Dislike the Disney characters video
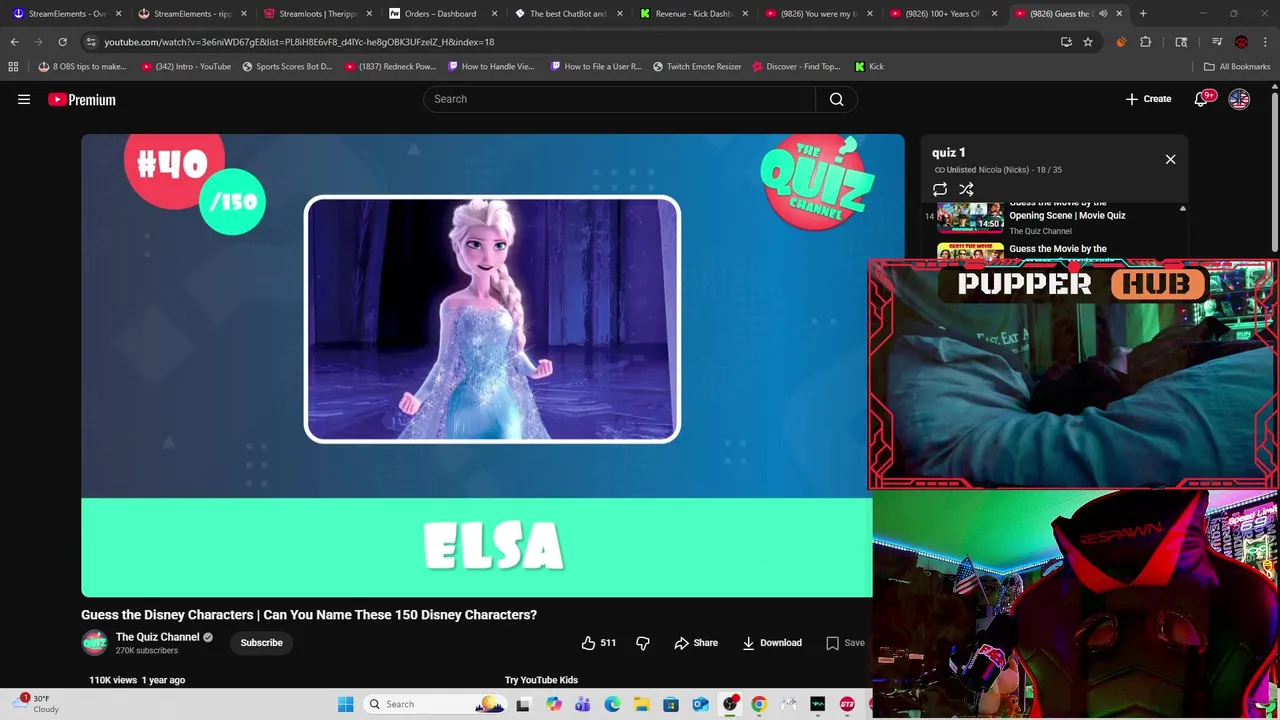This screenshot has width=1280, height=720. coord(643,643)
